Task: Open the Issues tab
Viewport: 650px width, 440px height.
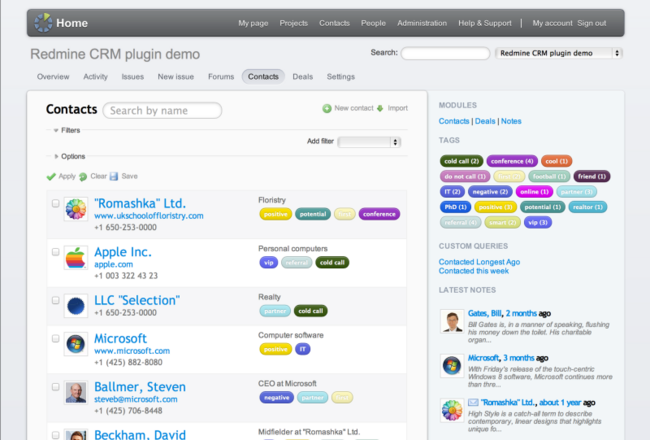Action: 132,76
